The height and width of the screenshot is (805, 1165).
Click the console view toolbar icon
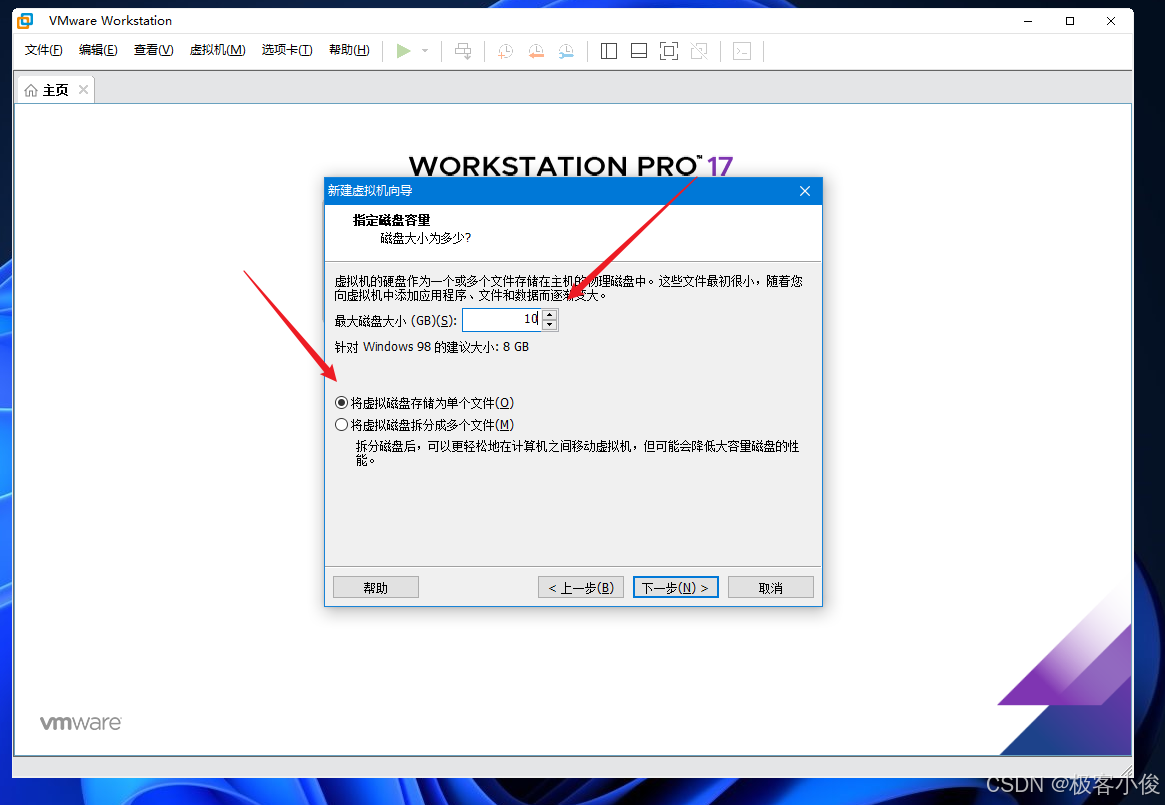742,51
